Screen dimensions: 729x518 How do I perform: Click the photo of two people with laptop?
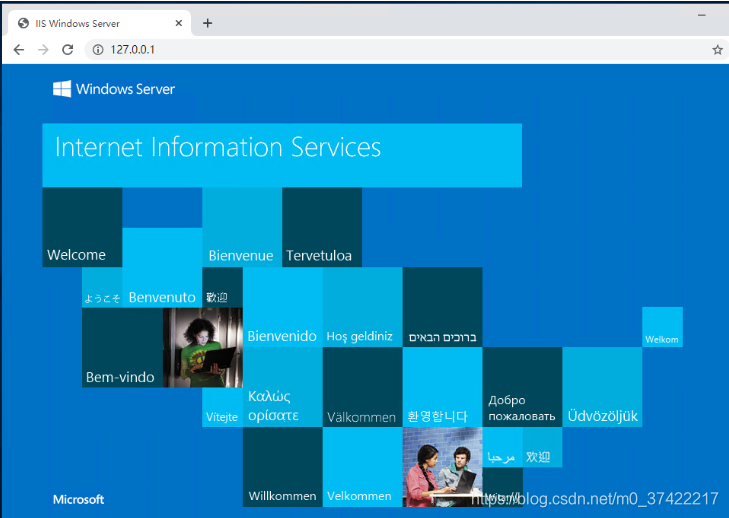[x=443, y=467]
